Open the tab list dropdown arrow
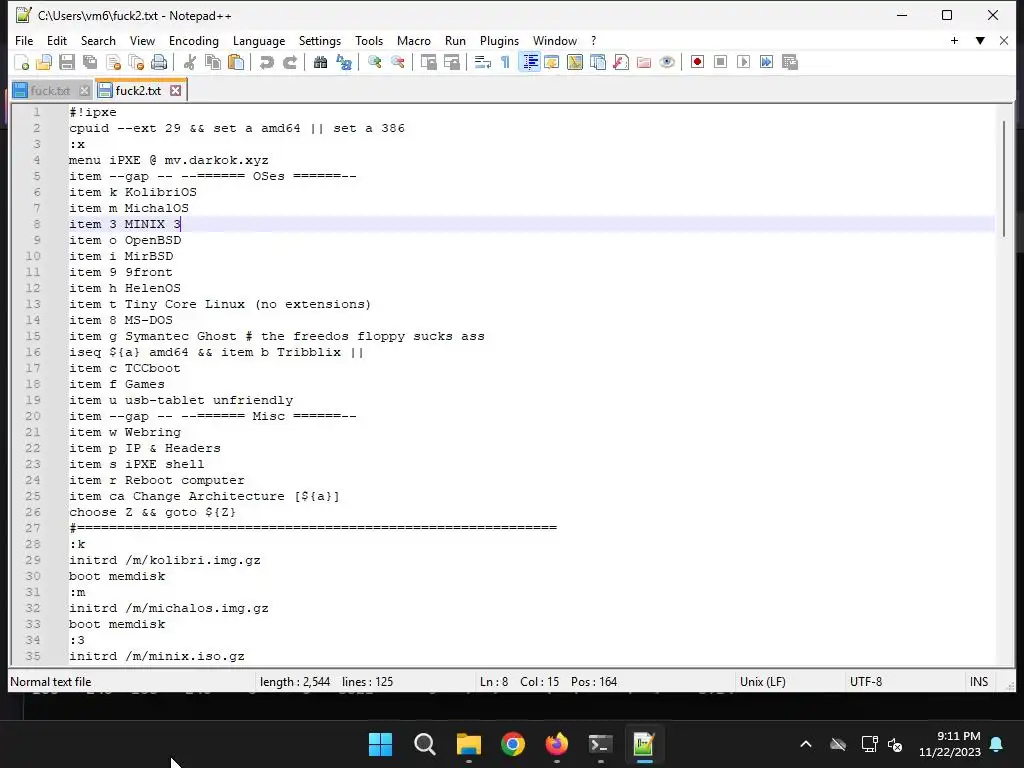Image resolution: width=1024 pixels, height=768 pixels. pos(980,40)
